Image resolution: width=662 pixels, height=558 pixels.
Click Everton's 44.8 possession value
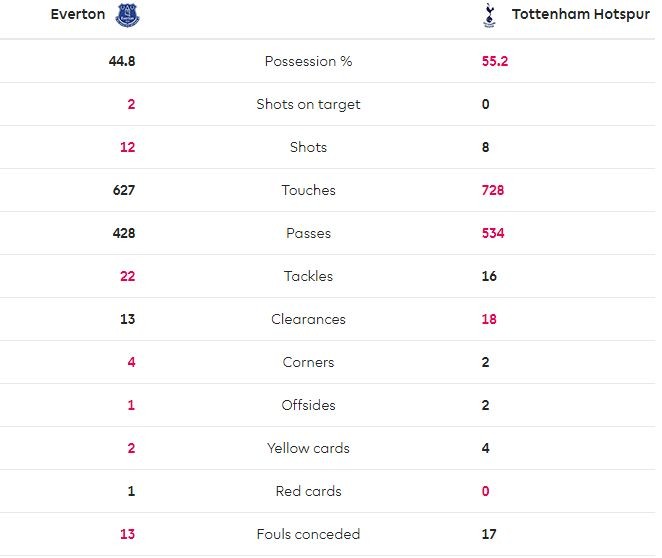point(122,61)
